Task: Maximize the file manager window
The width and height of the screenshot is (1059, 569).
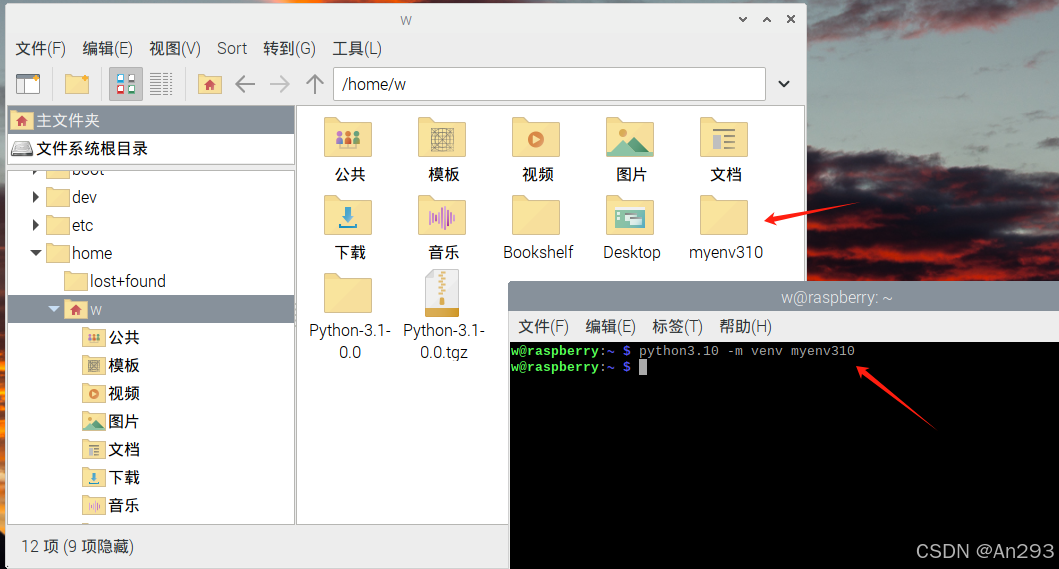Action: (767, 20)
